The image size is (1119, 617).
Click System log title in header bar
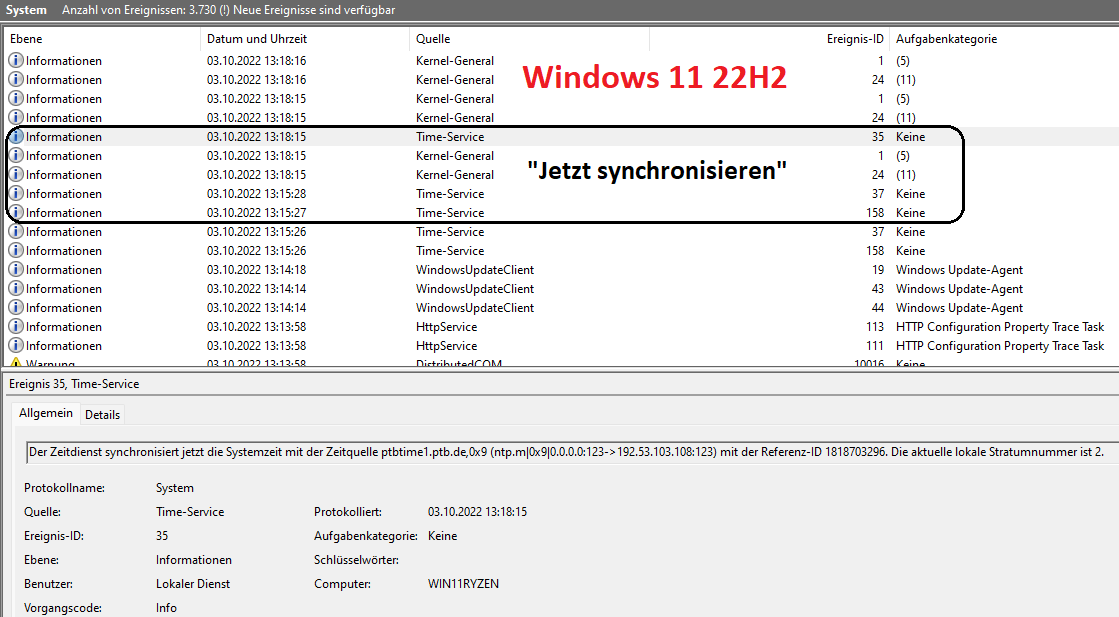[26, 10]
